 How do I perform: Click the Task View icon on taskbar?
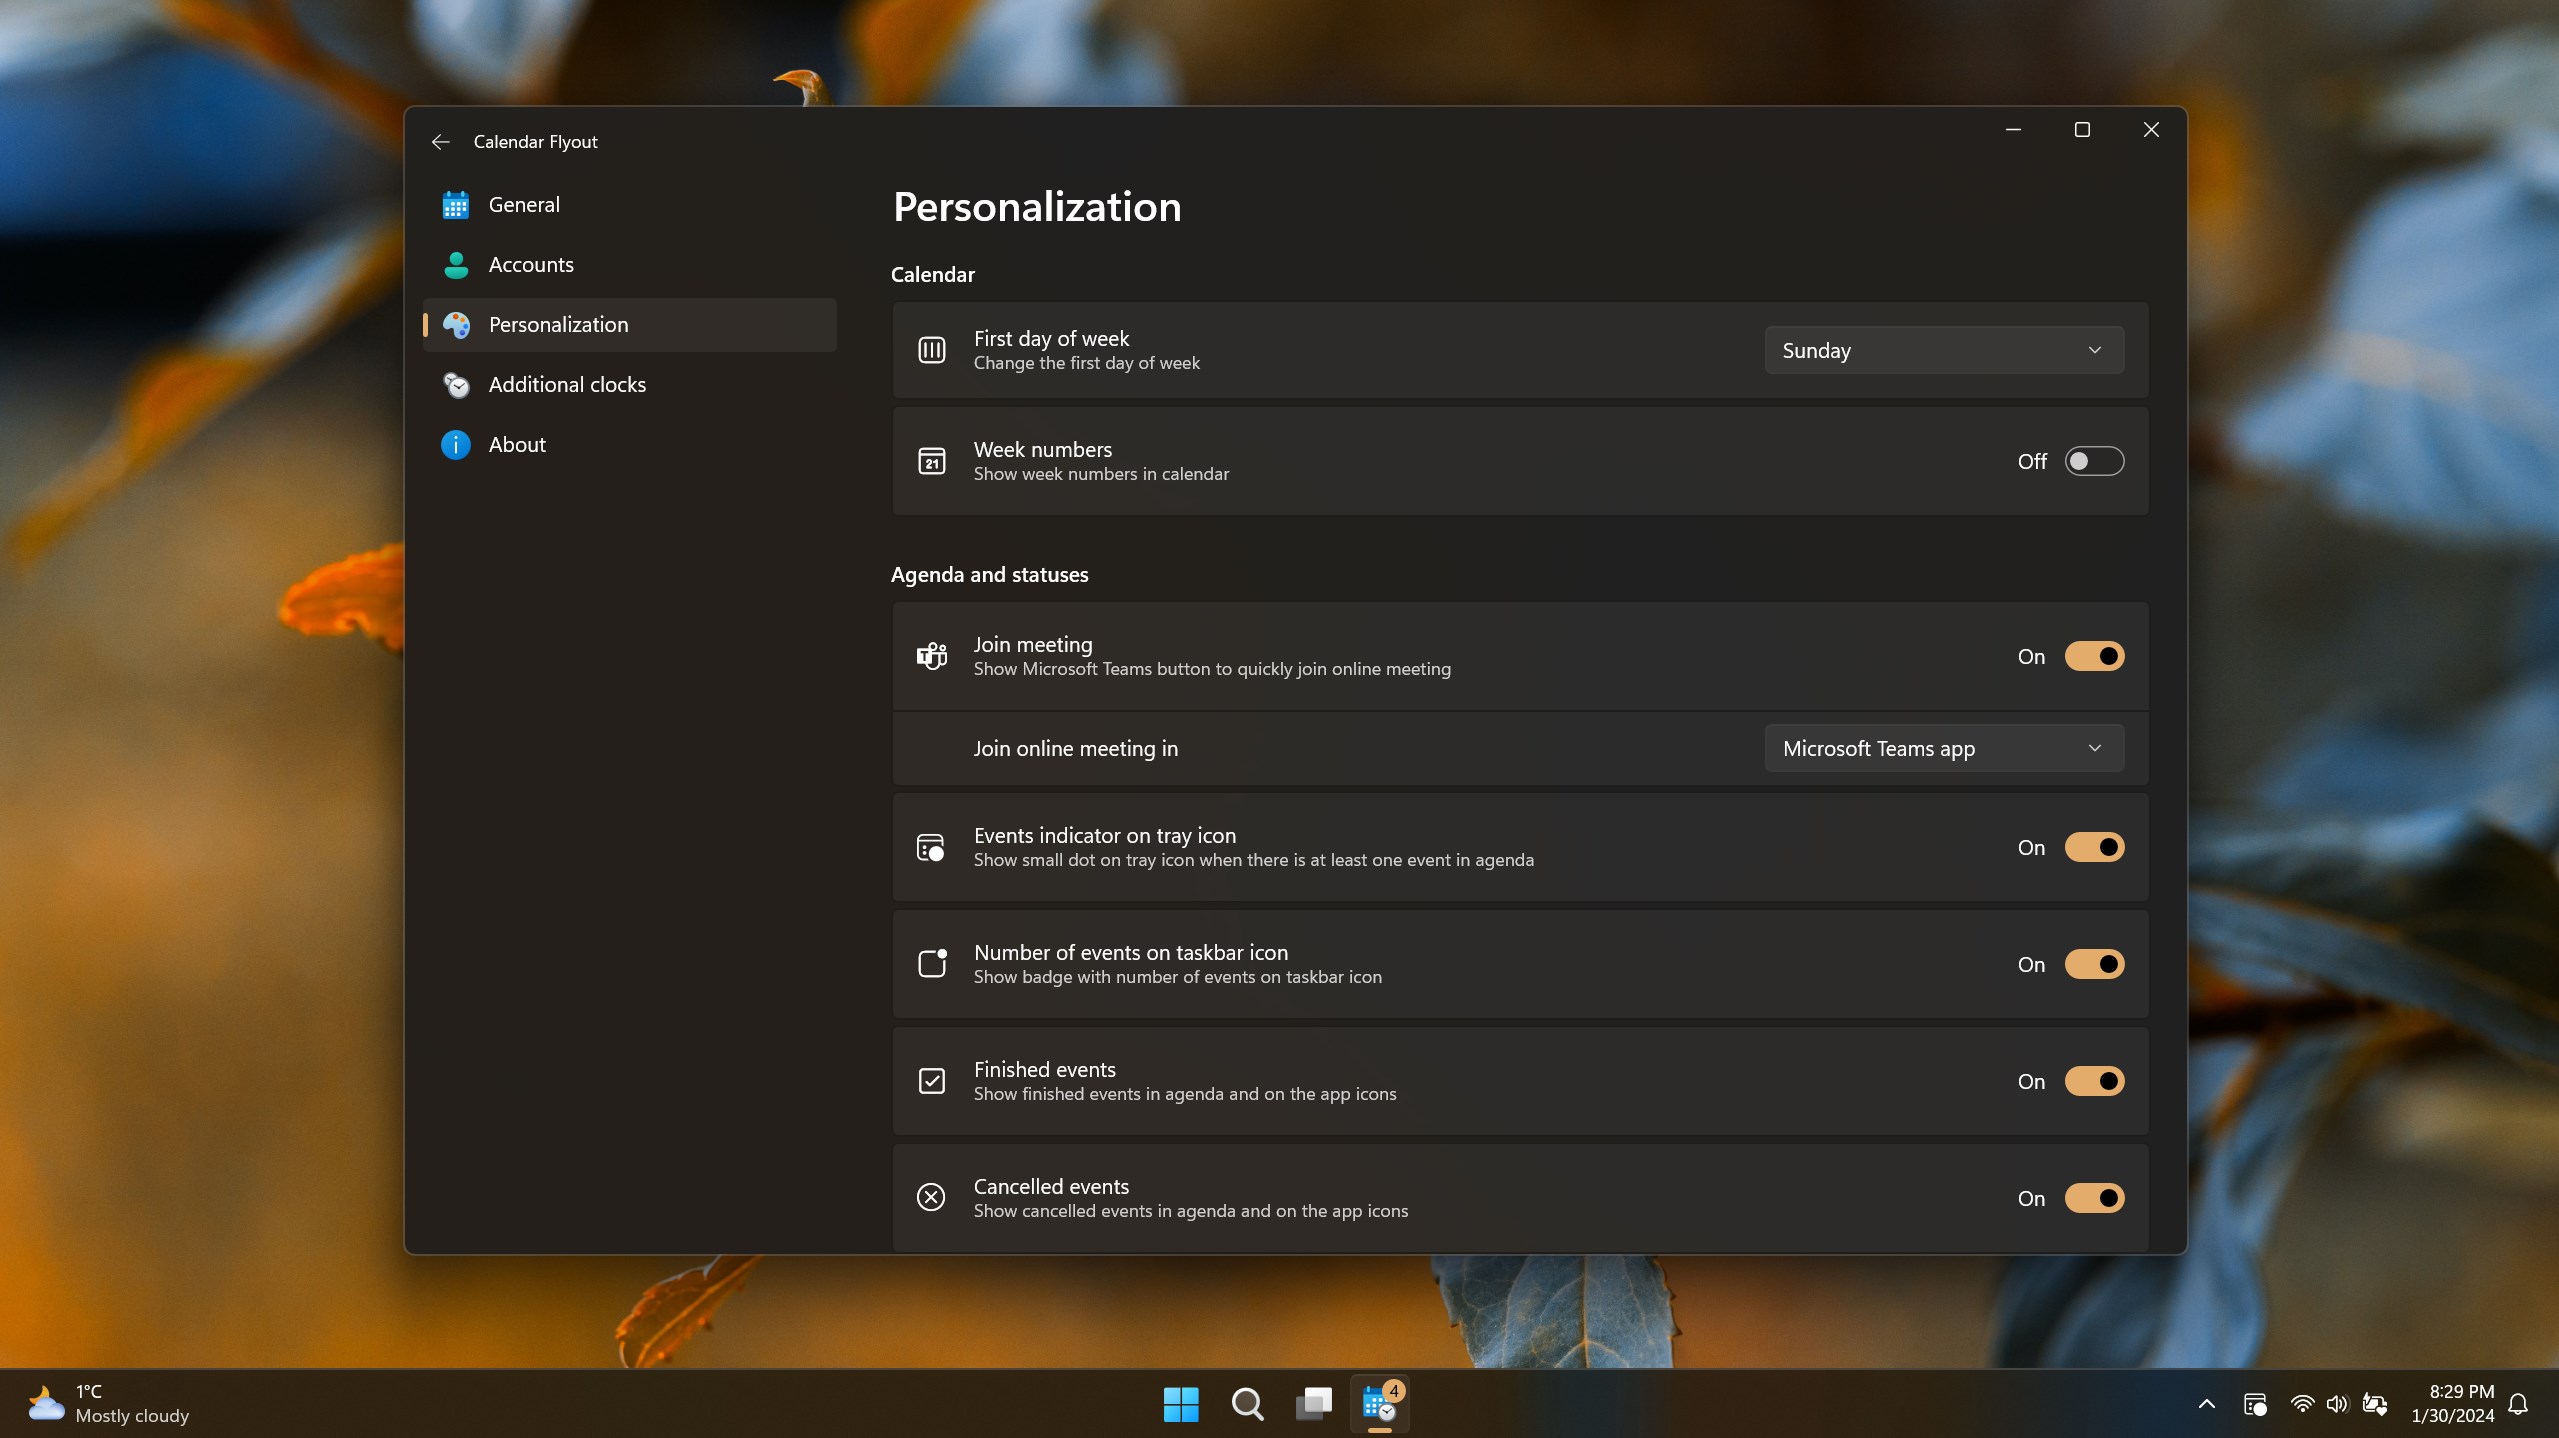1313,1404
